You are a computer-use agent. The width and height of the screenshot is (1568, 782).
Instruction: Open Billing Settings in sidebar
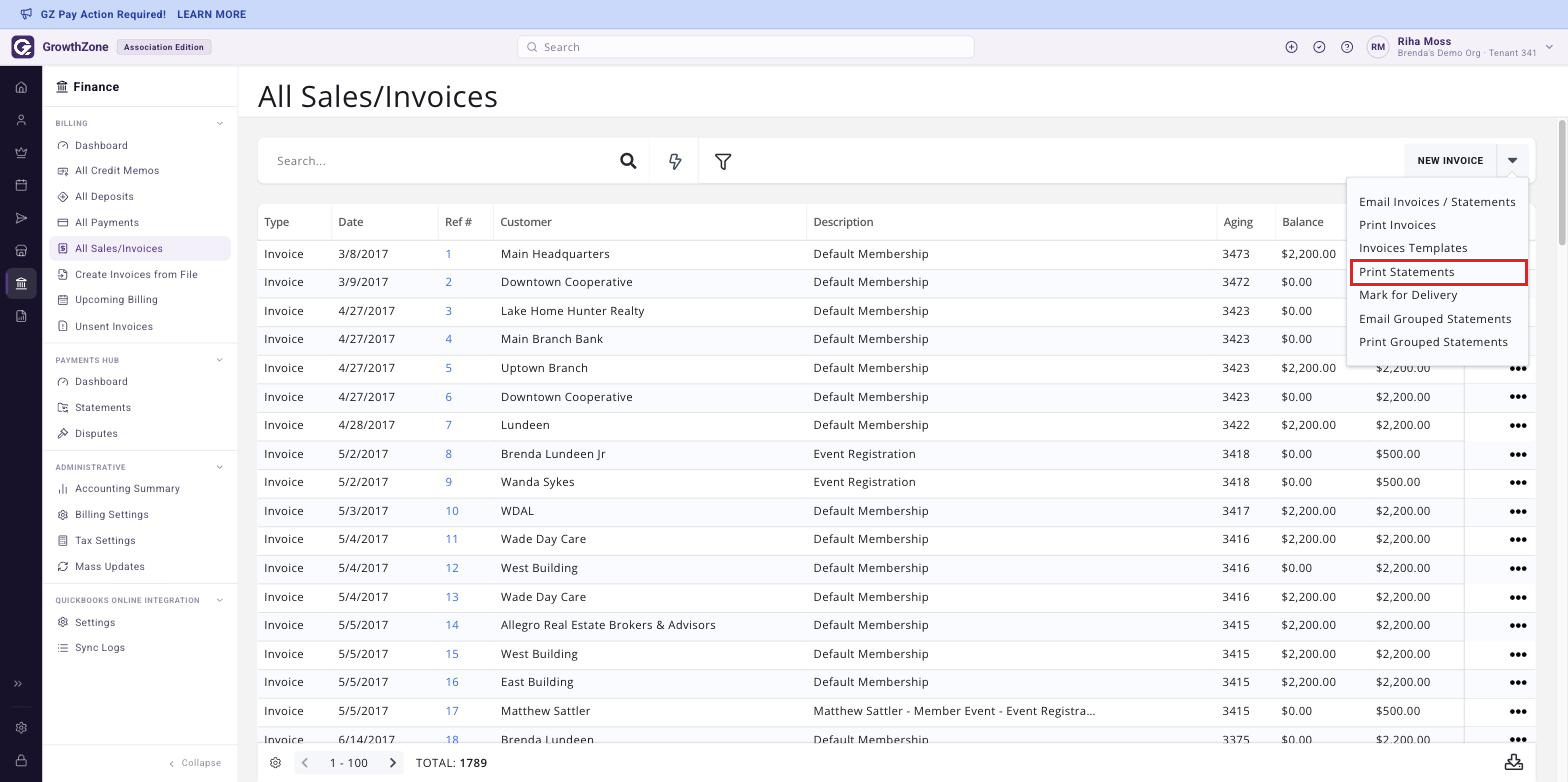[x=111, y=515]
